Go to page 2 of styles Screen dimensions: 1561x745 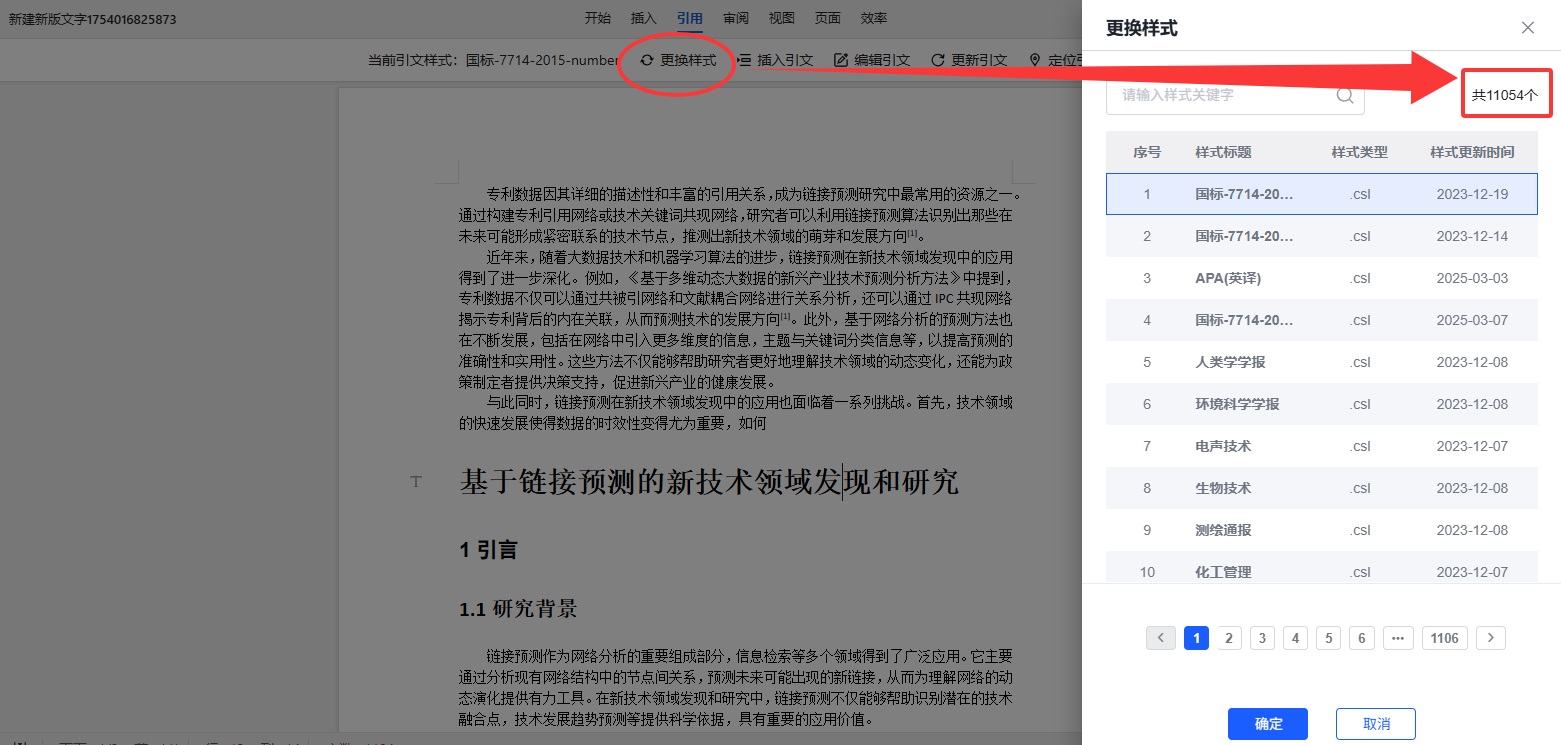click(1229, 638)
